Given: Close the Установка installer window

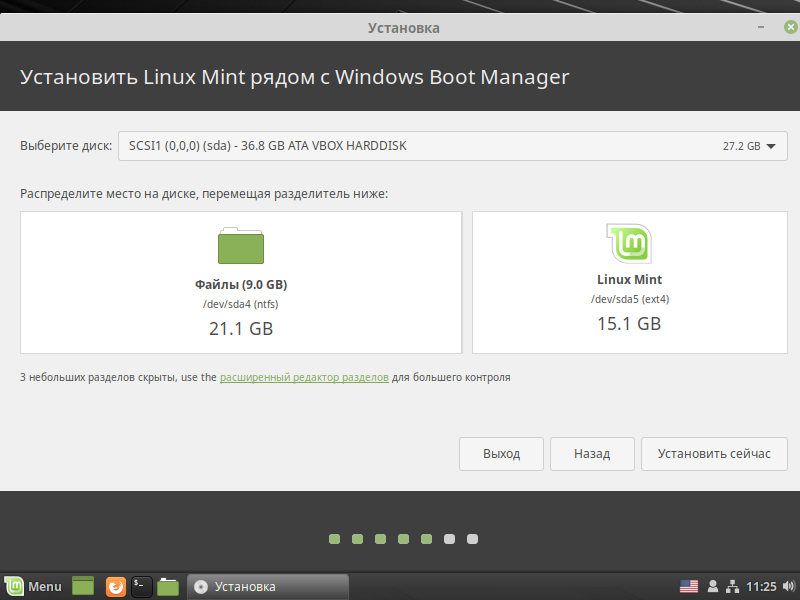Looking at the screenshot, I should pos(790,27).
